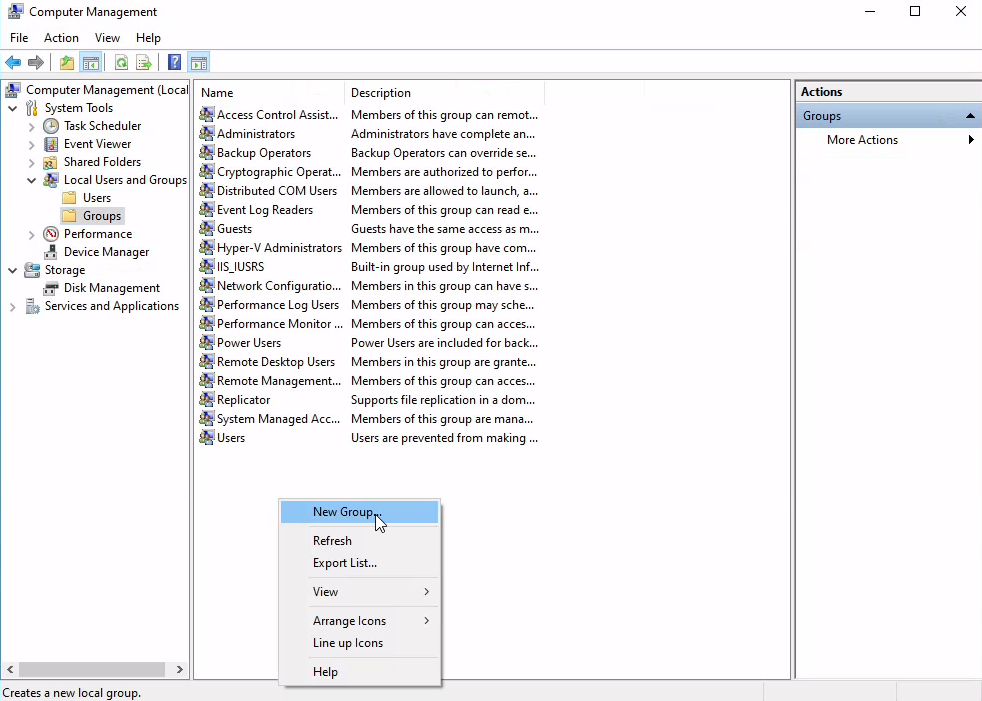Expand the Services and Applications node

[13, 306]
